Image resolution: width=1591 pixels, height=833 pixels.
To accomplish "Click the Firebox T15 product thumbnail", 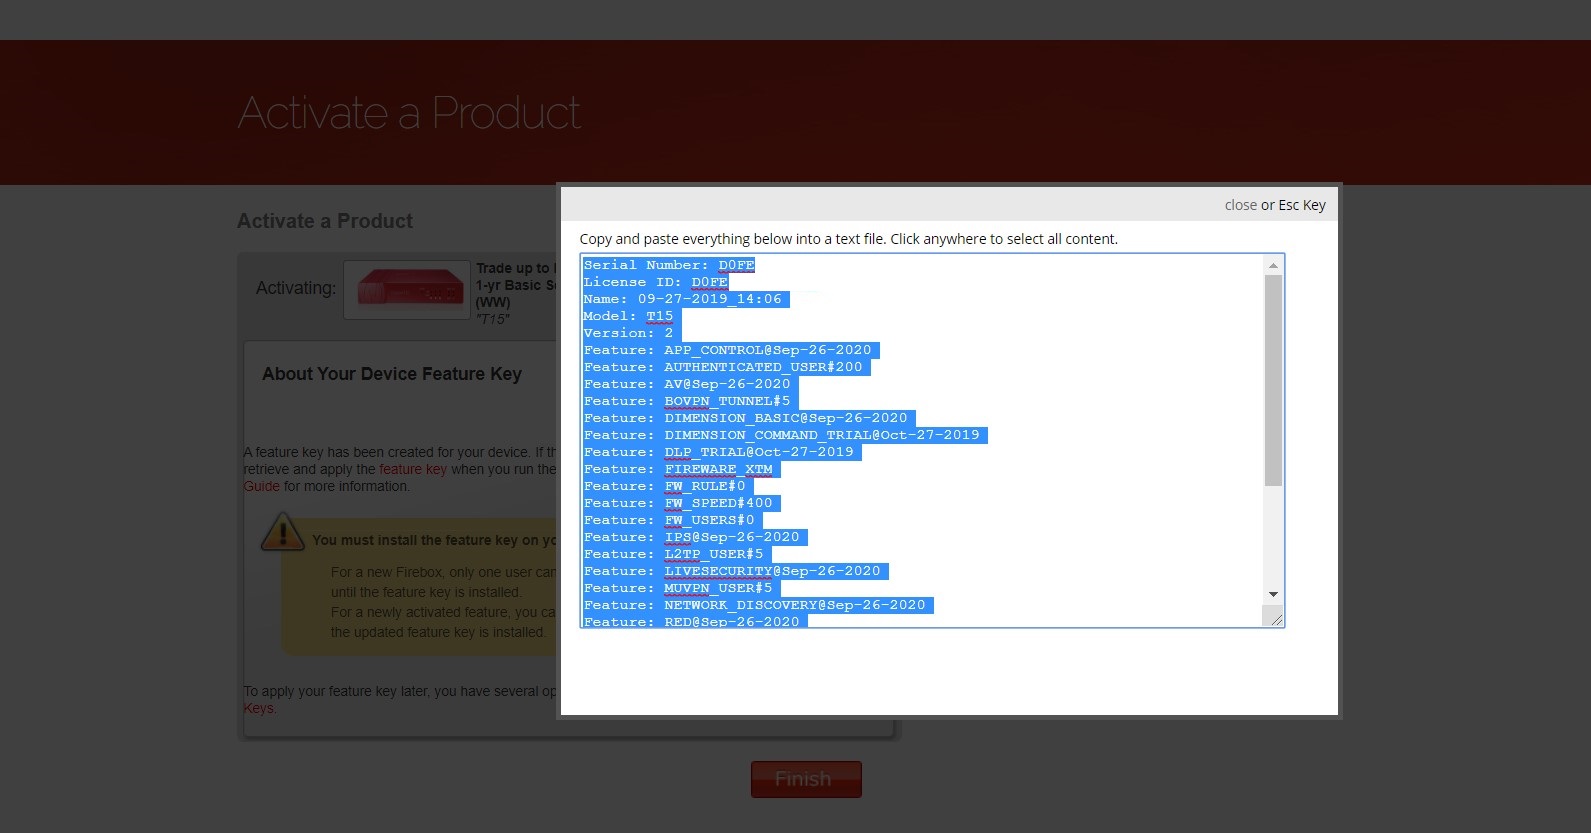I will [x=407, y=290].
